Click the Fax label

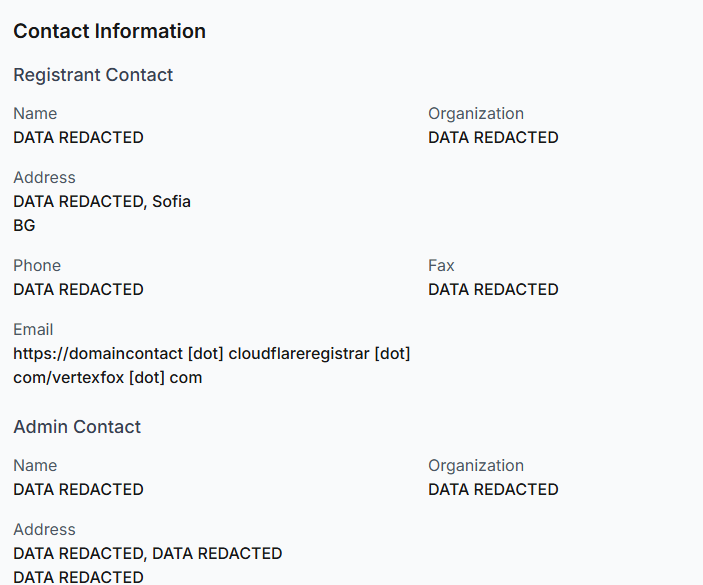tap(441, 265)
